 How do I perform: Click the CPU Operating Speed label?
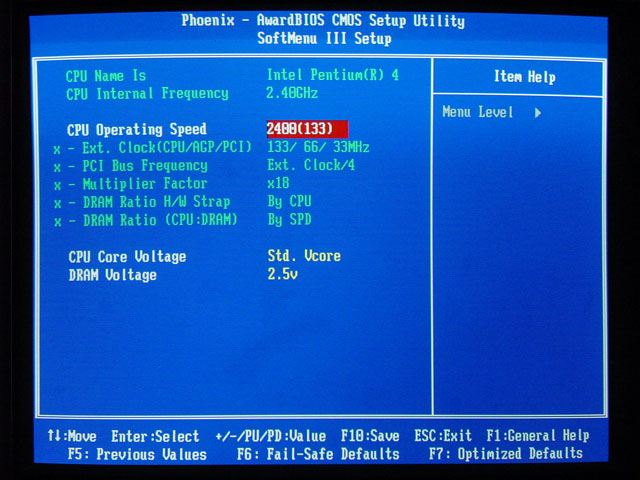pos(137,130)
